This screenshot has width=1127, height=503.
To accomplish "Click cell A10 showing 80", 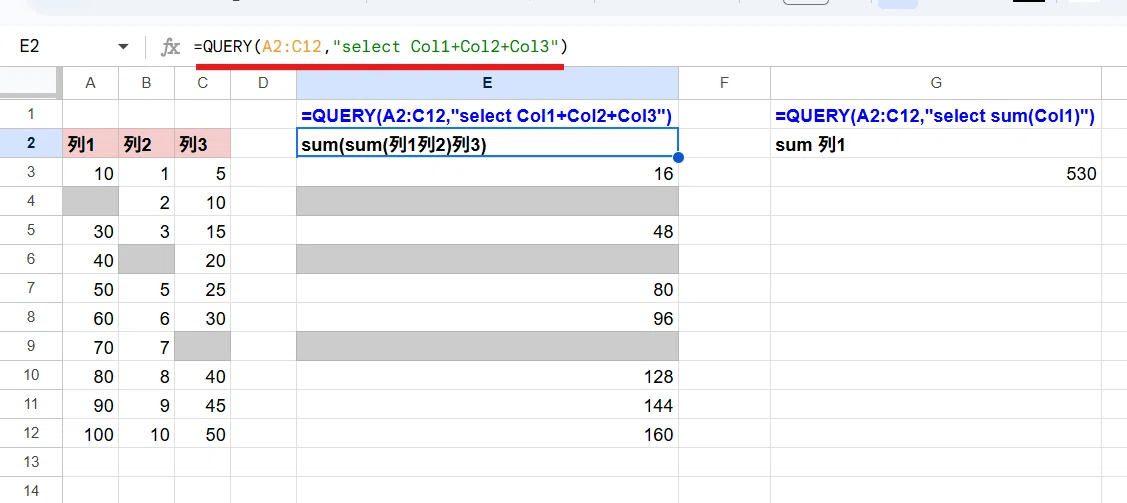I will coord(91,376).
